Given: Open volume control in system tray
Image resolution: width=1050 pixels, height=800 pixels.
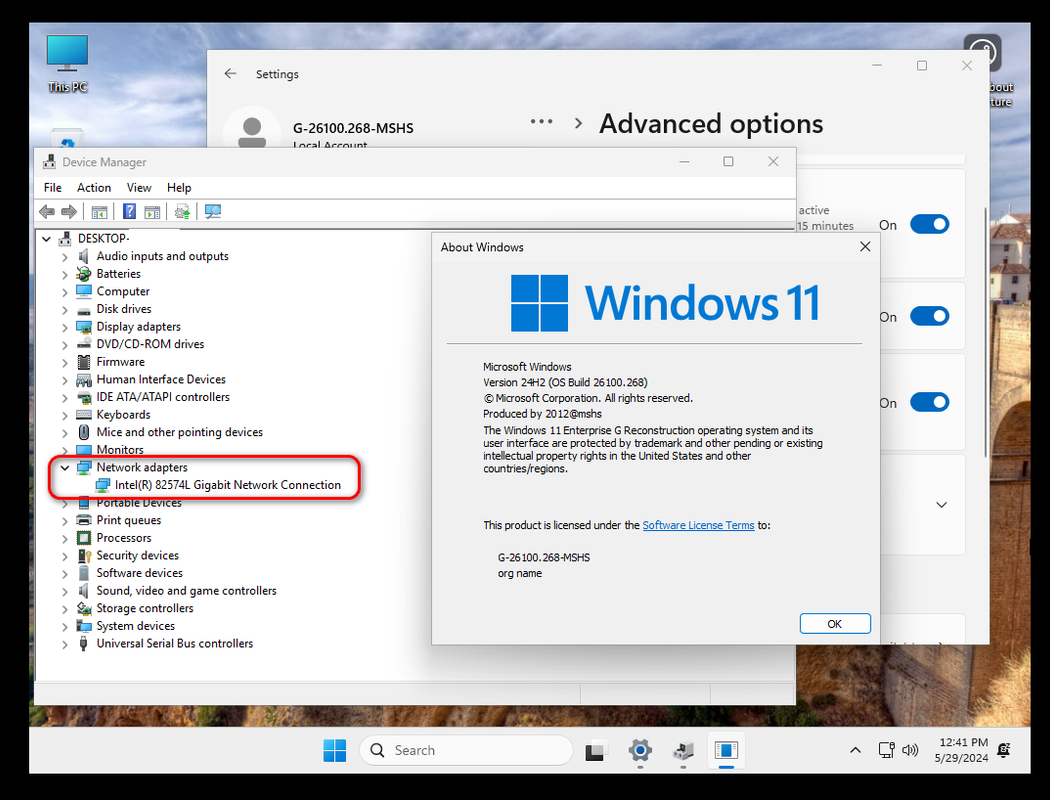Looking at the screenshot, I should [x=910, y=750].
